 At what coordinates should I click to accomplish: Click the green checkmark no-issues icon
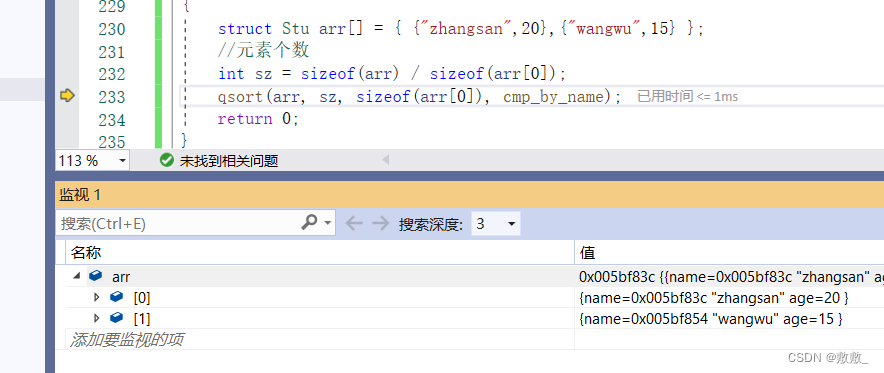166,161
